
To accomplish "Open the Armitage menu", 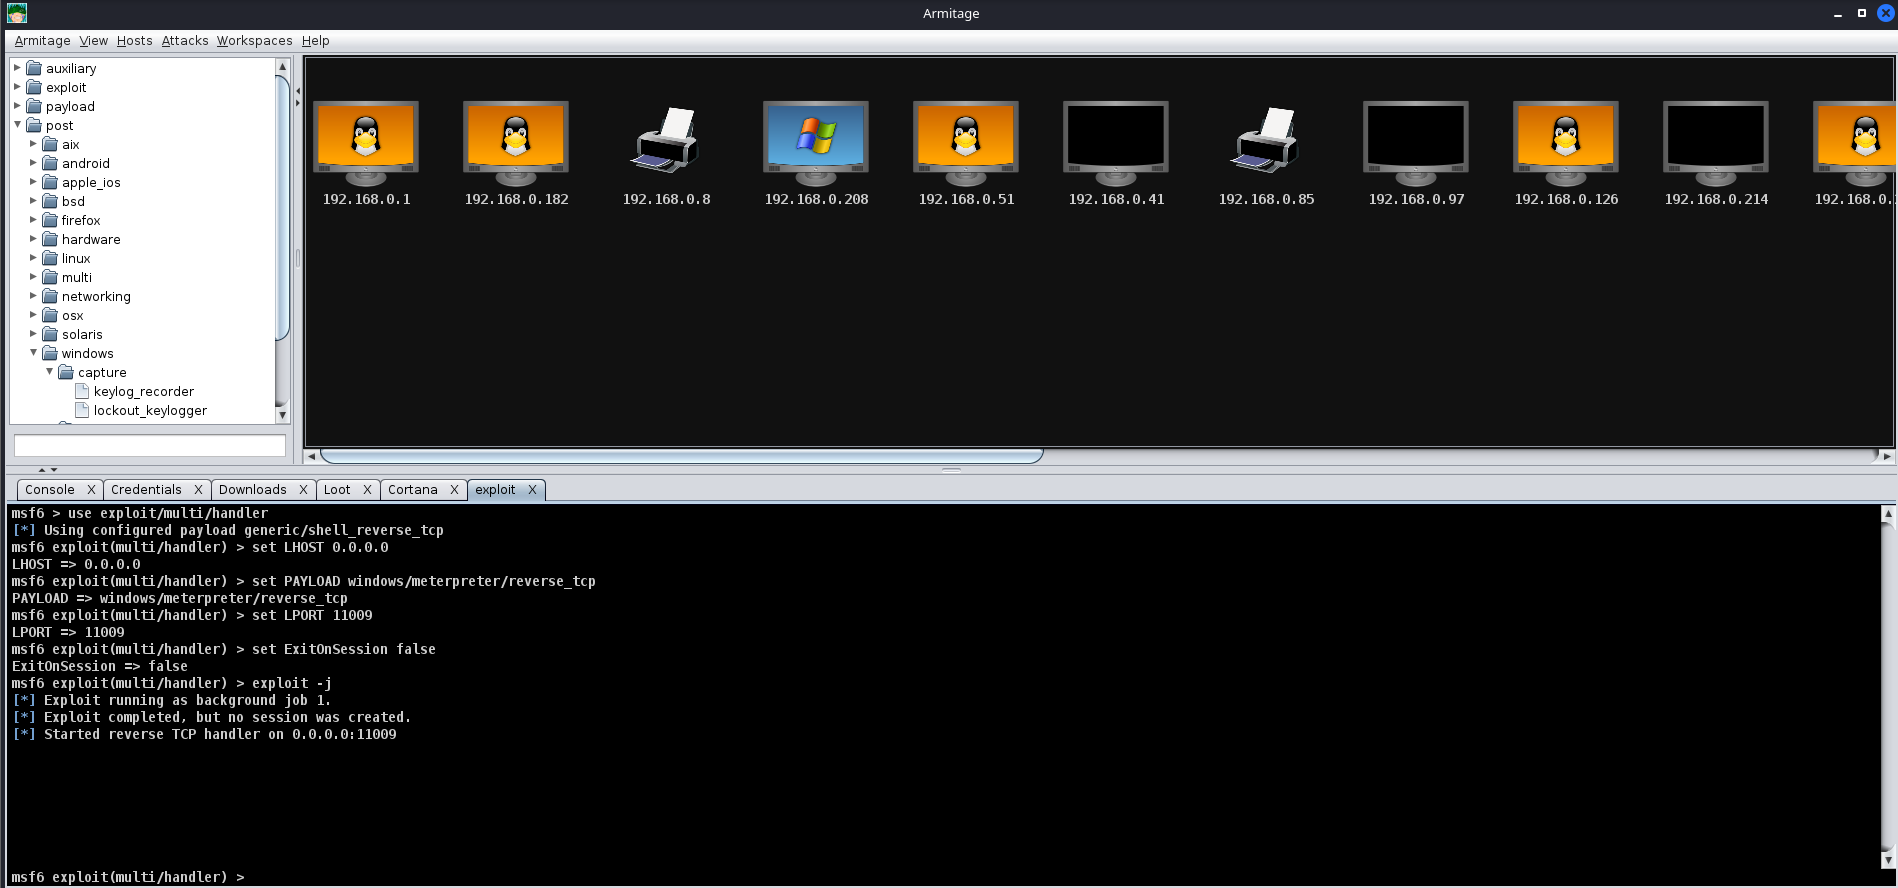I will coord(42,41).
